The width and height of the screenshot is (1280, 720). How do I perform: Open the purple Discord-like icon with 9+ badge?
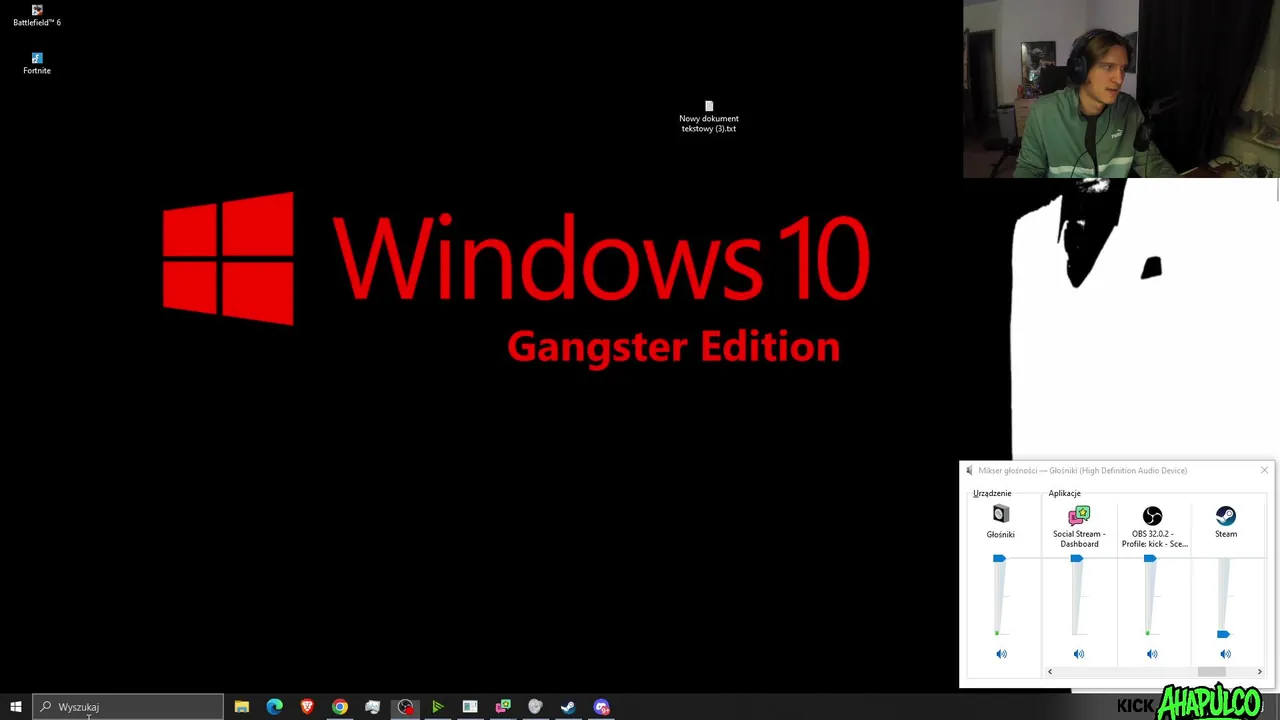point(601,707)
